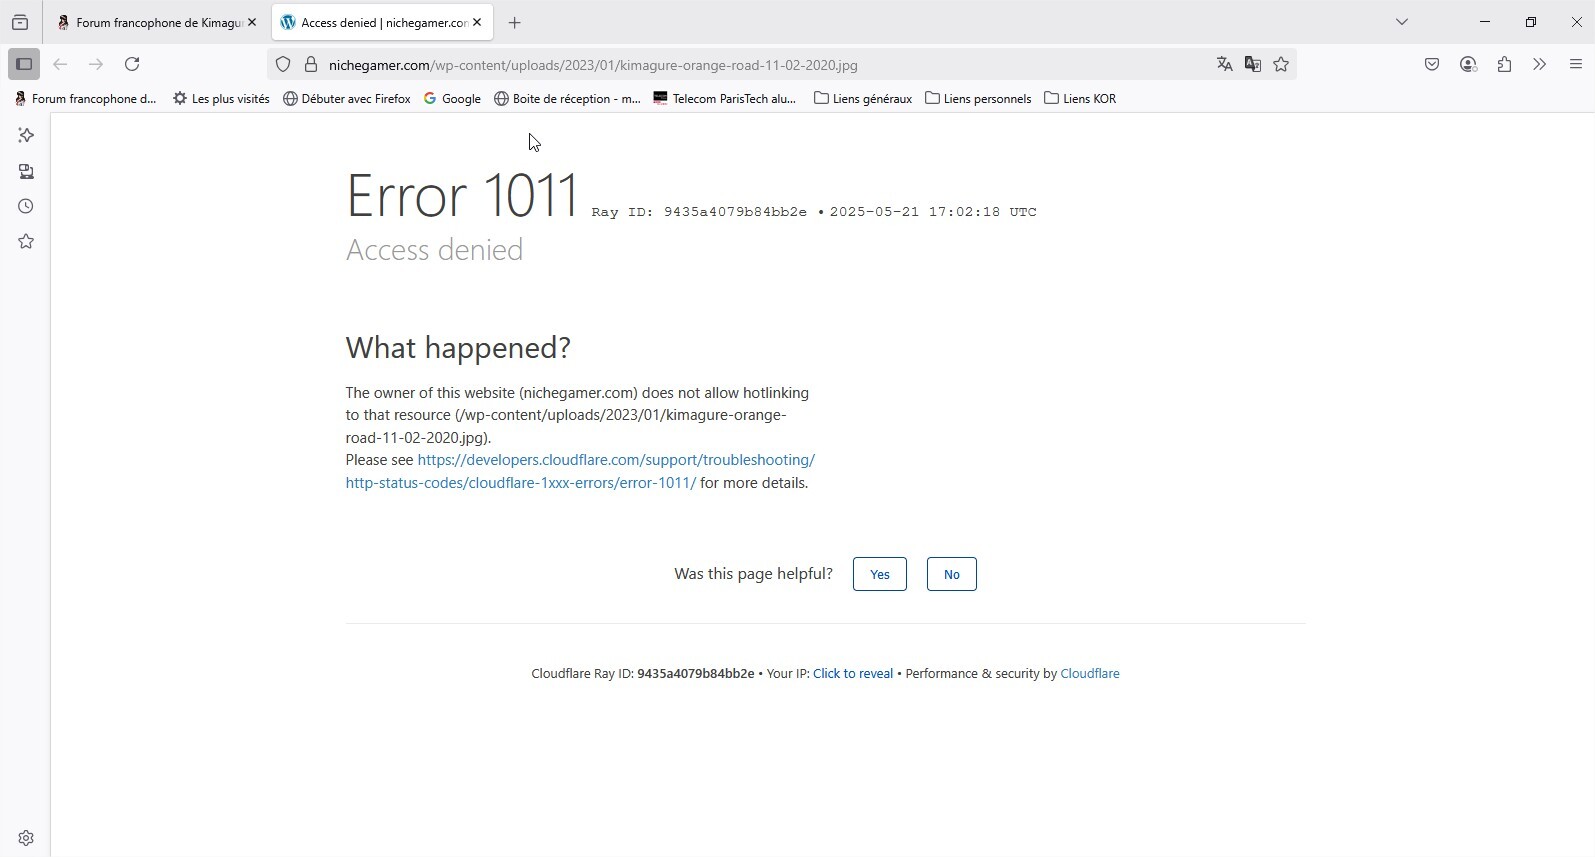This screenshot has height=857, width=1595.
Task: Go back to the previous page
Action: tap(60, 64)
